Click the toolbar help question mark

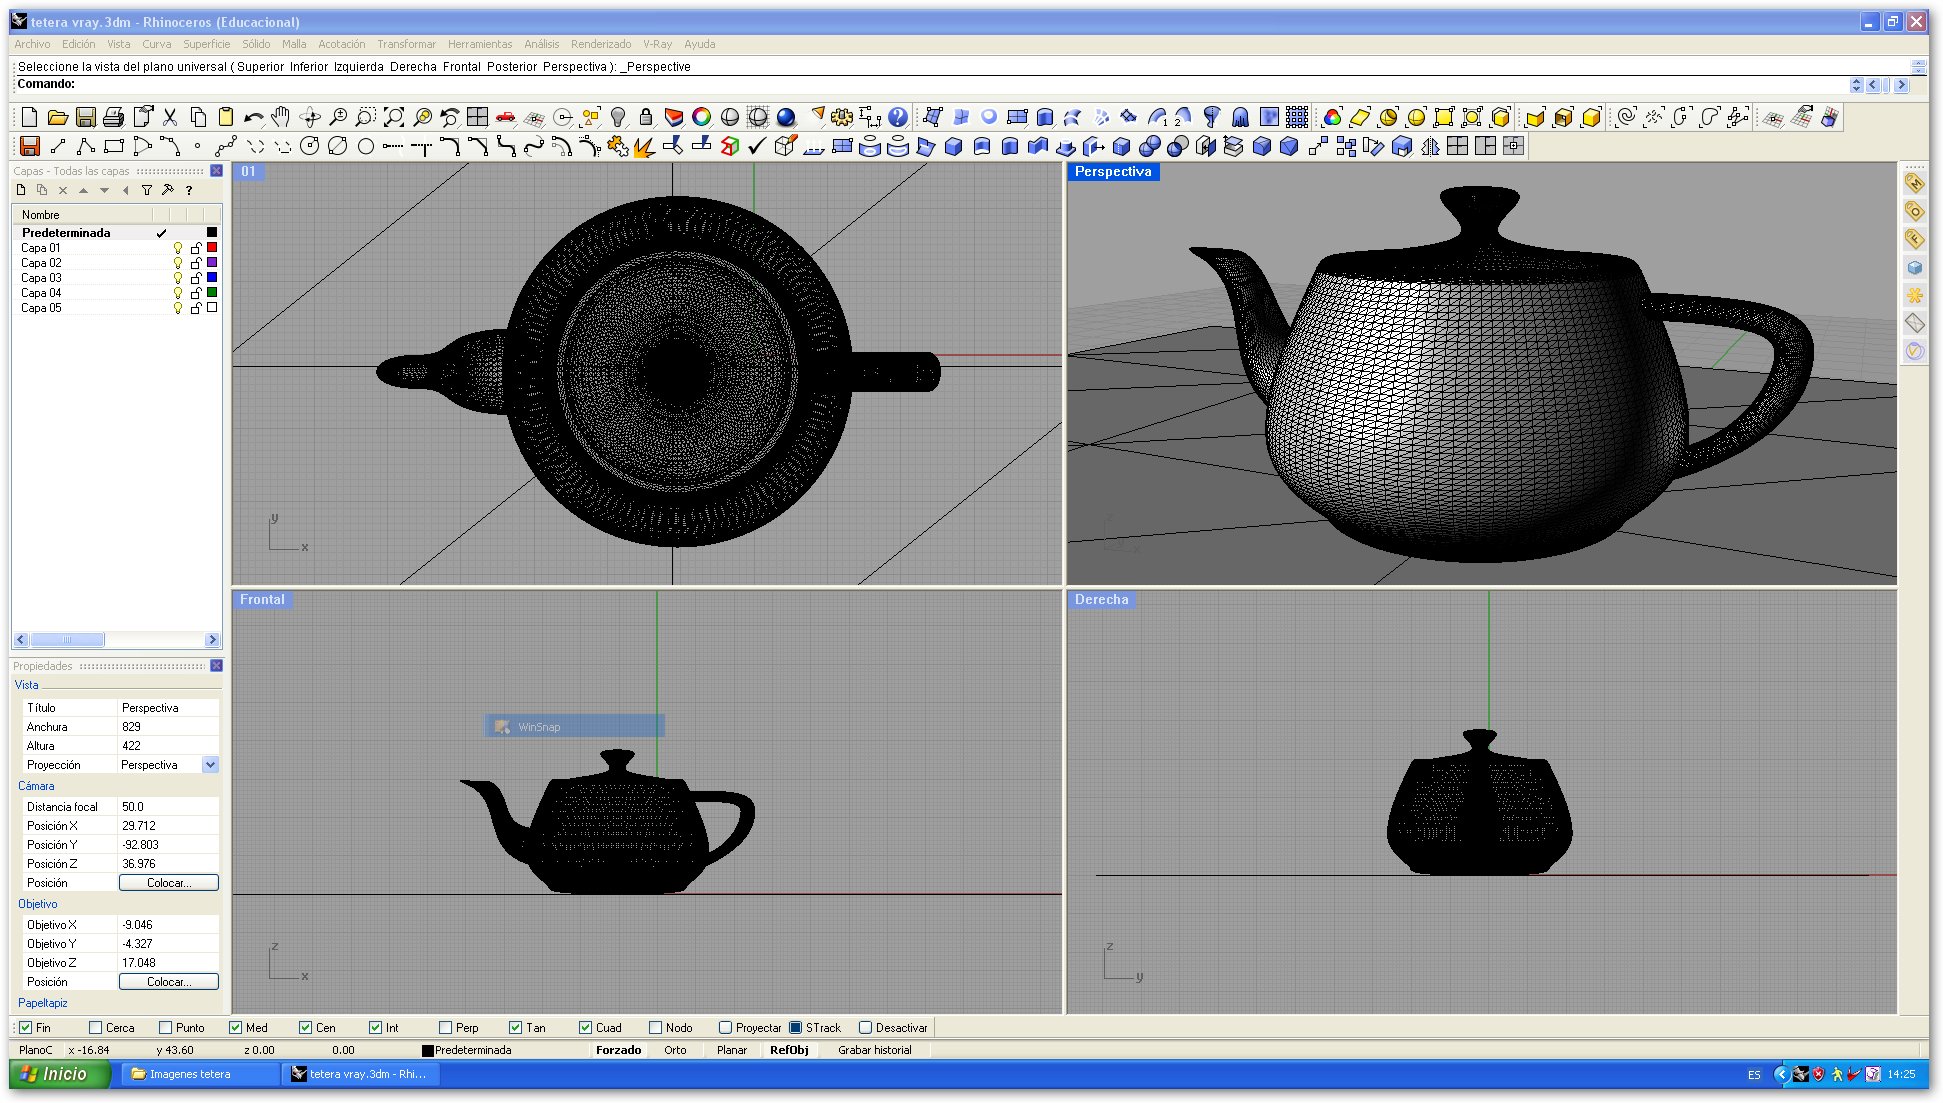898,117
